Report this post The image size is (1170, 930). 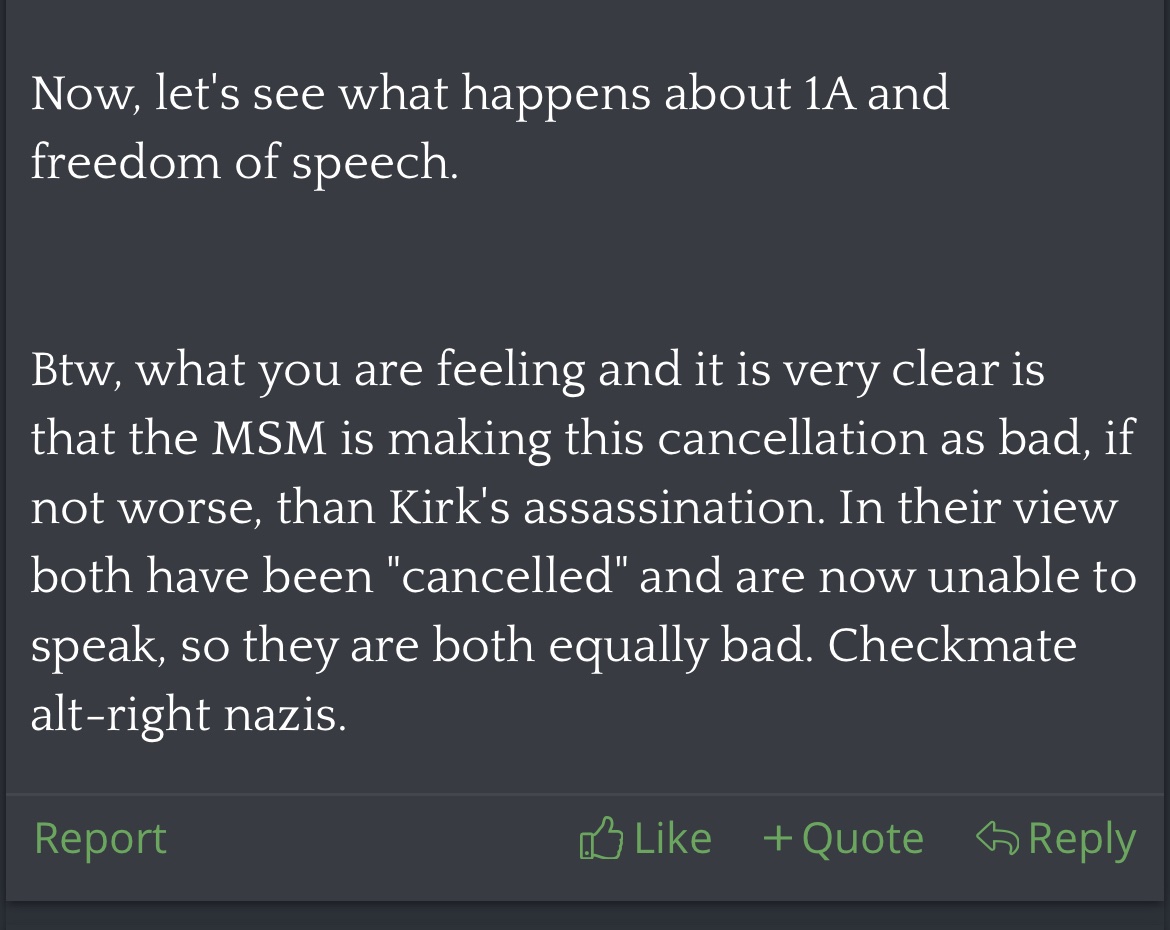(x=100, y=838)
